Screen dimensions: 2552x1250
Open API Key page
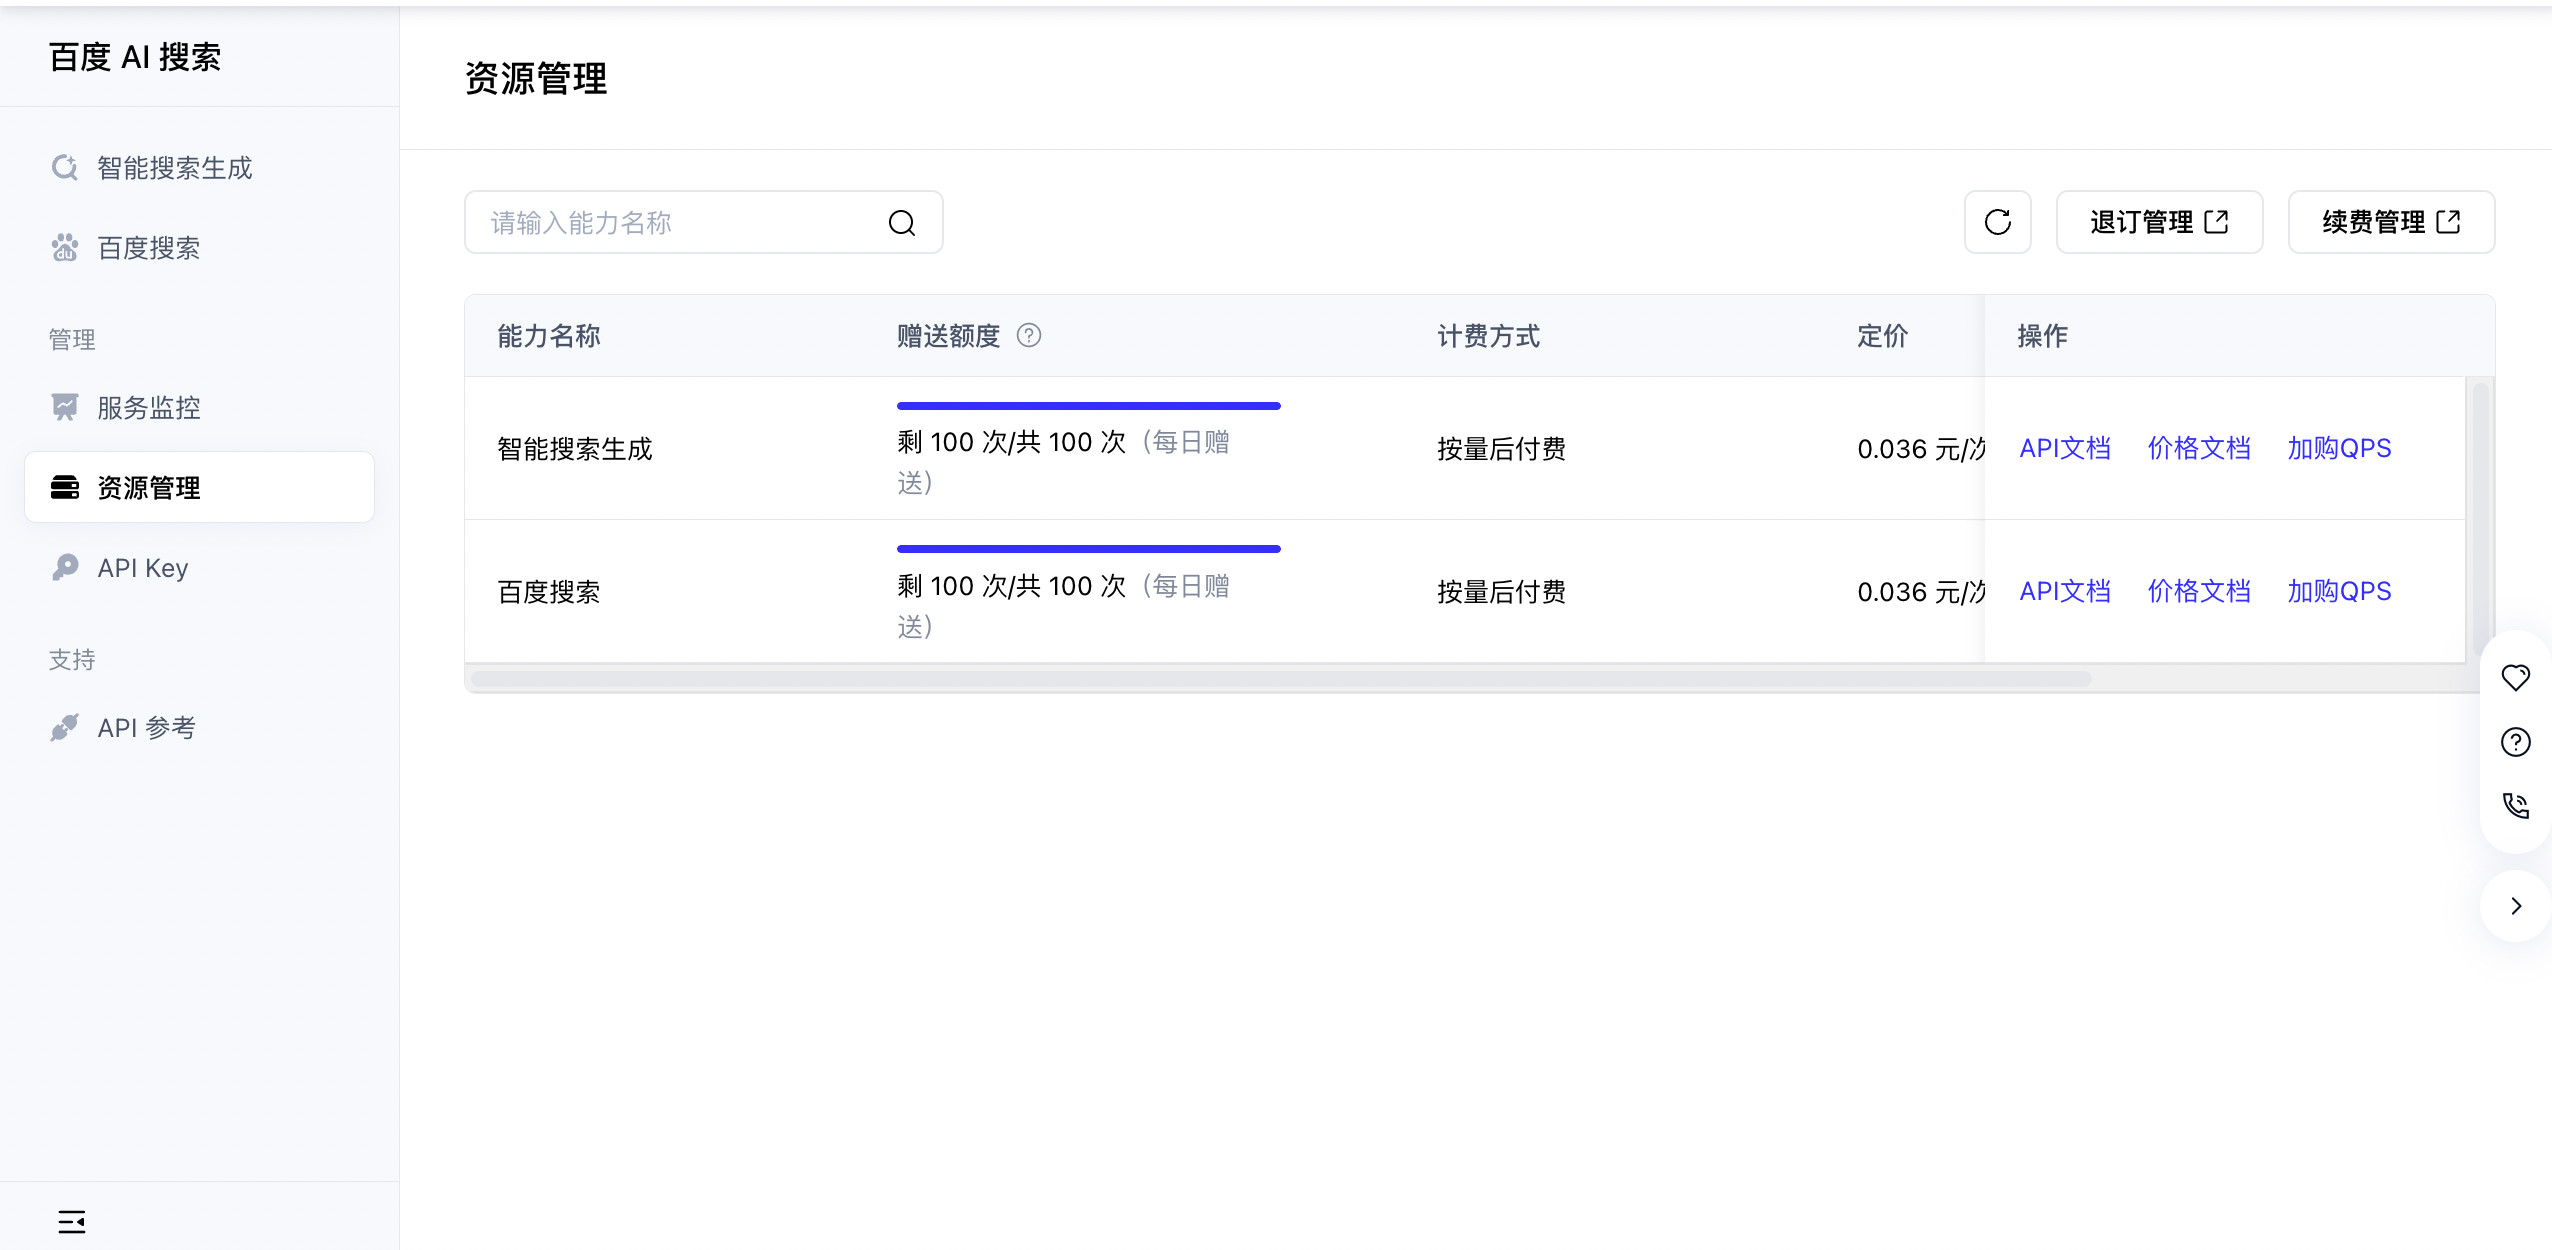142,568
